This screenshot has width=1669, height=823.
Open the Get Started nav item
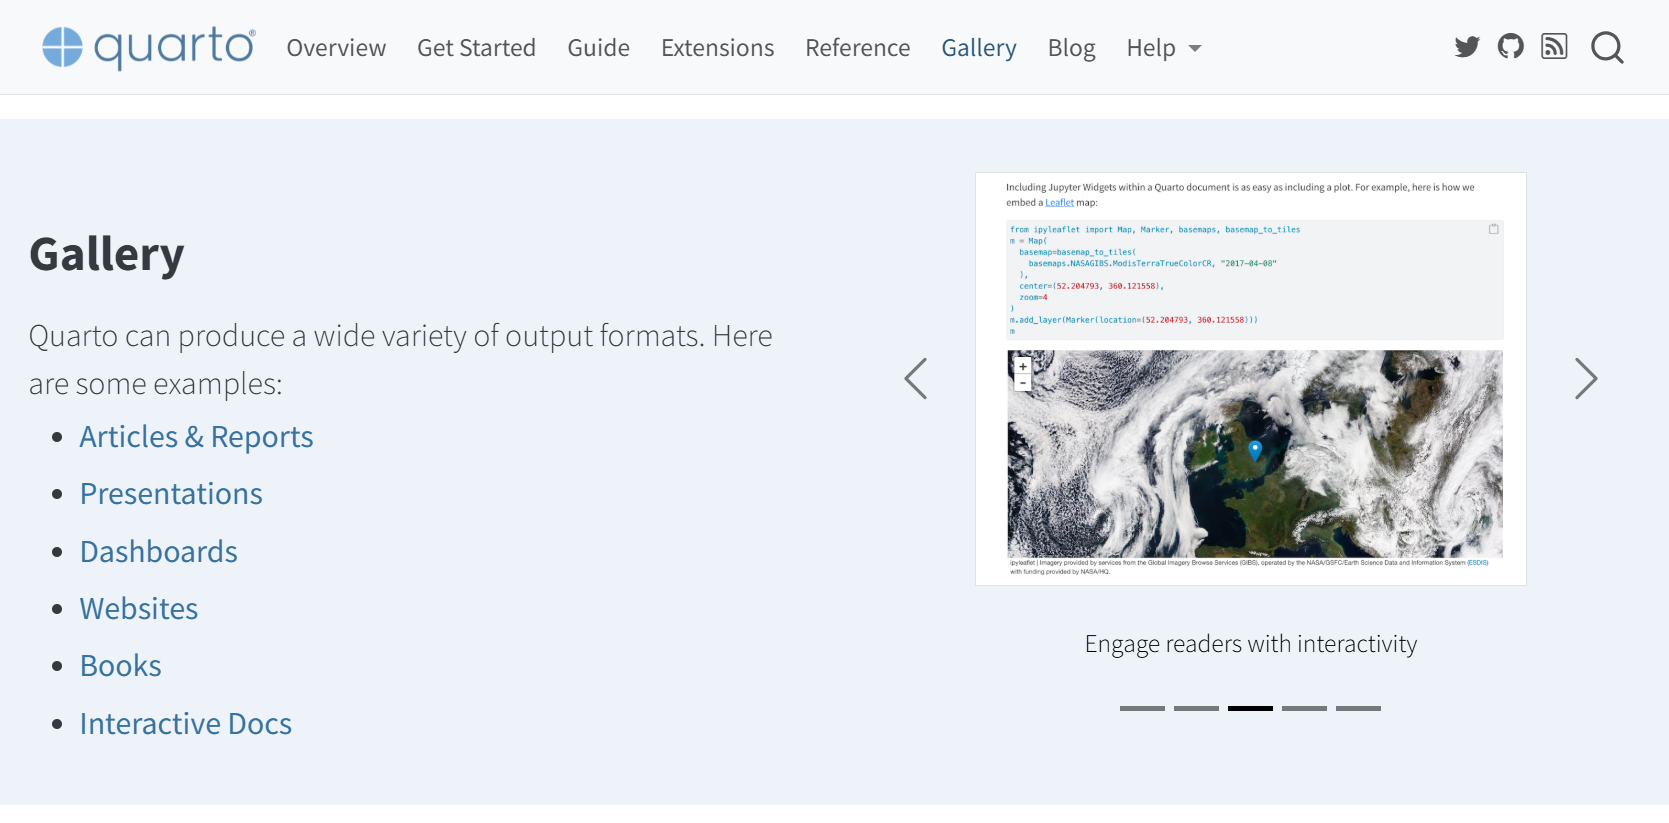click(x=476, y=48)
